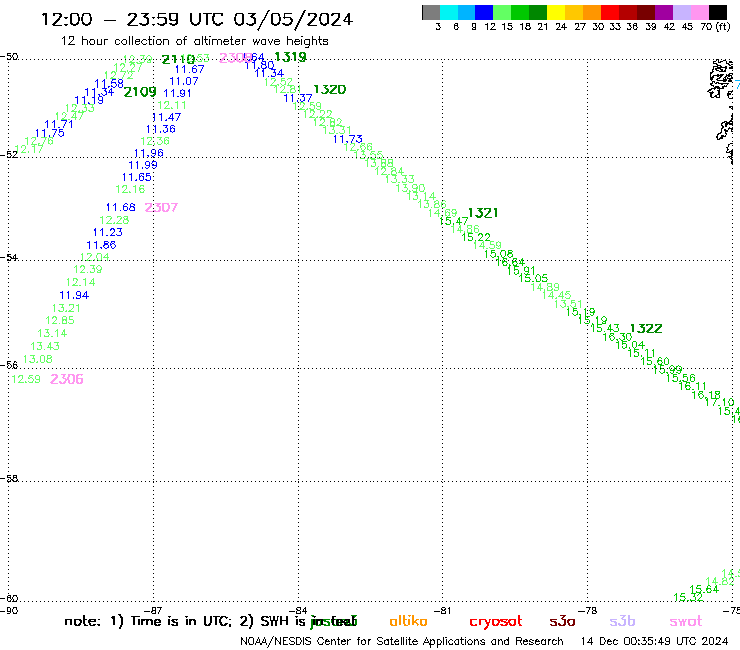Click the 'swot' satellite label
This screenshot has height=650, width=740.
click(x=686, y=621)
